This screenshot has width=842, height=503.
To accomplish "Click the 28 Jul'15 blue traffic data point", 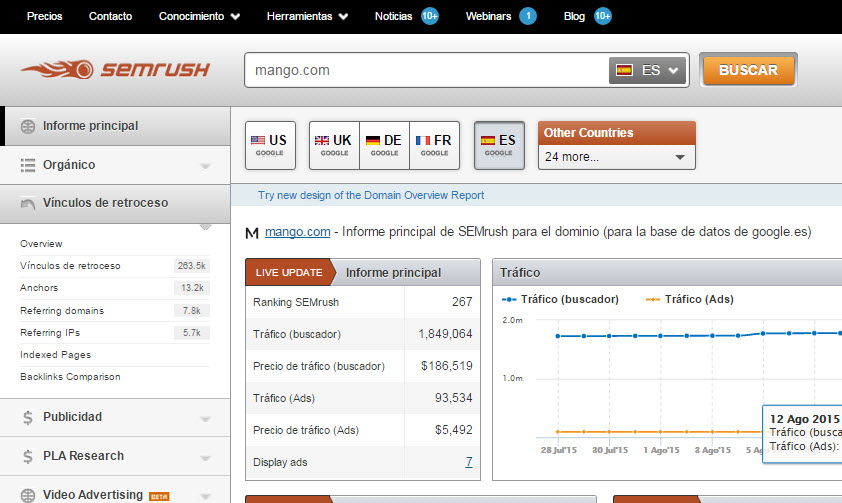I will (558, 336).
